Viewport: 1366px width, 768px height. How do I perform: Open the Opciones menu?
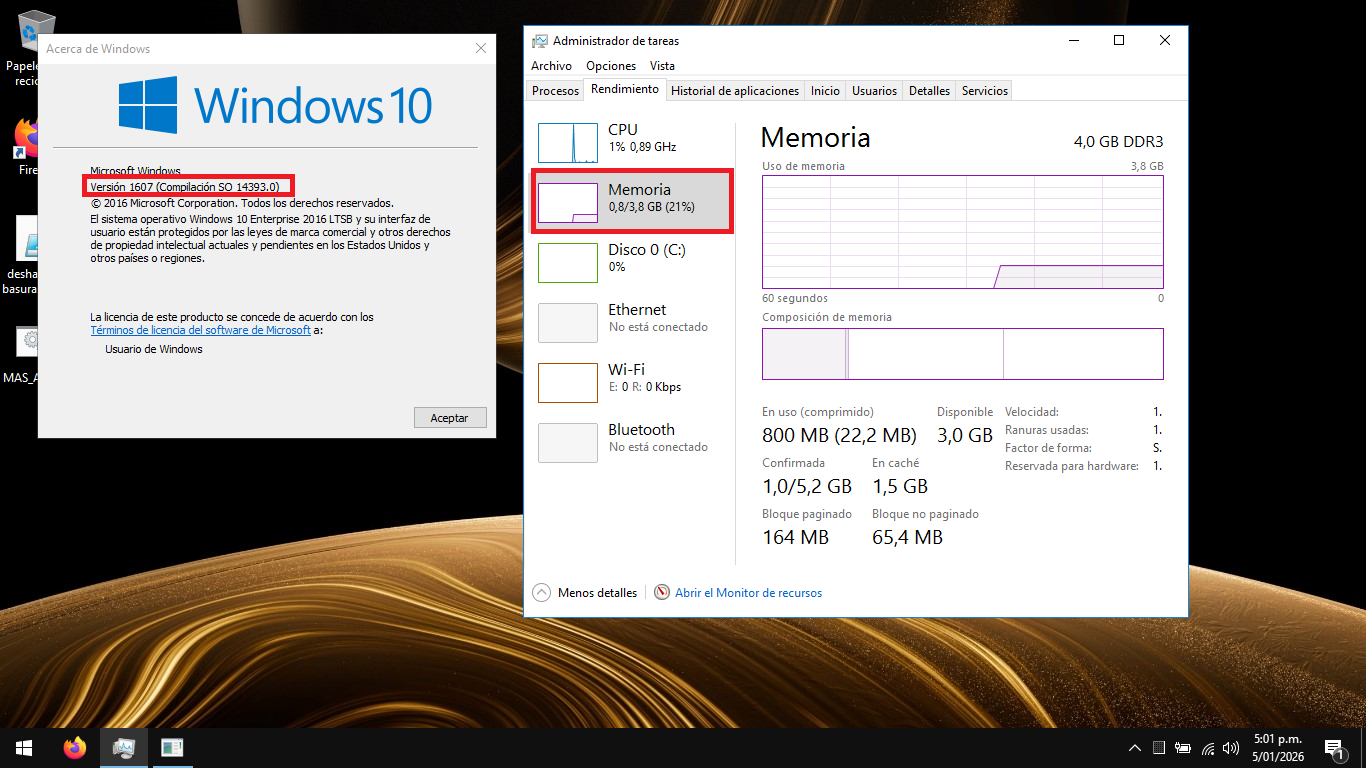coord(611,66)
